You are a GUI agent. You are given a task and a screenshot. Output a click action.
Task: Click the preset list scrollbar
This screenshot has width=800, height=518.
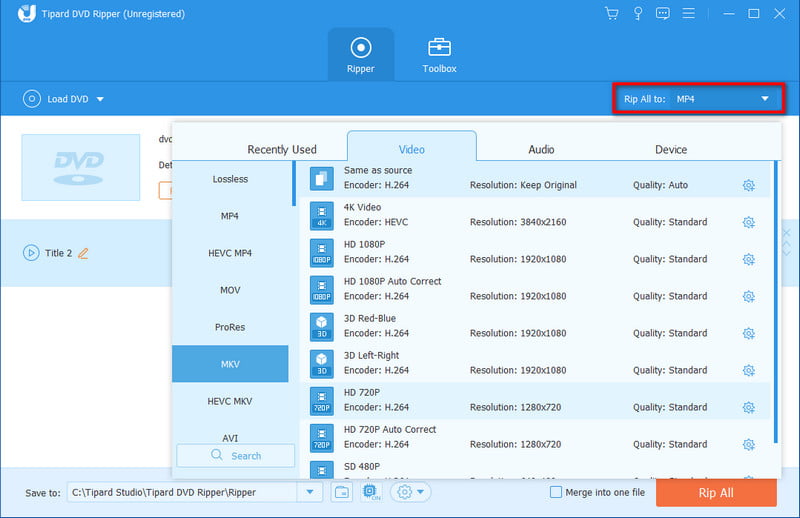pos(776,302)
